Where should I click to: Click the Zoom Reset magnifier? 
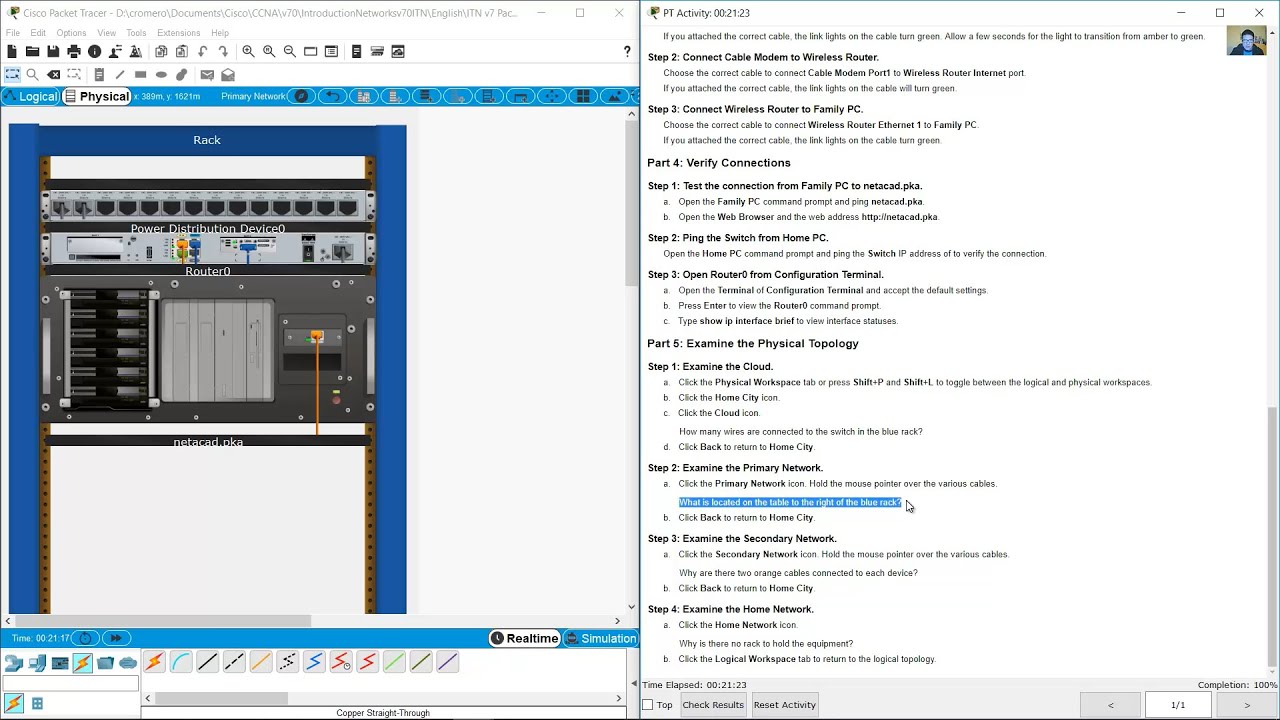tap(269, 51)
